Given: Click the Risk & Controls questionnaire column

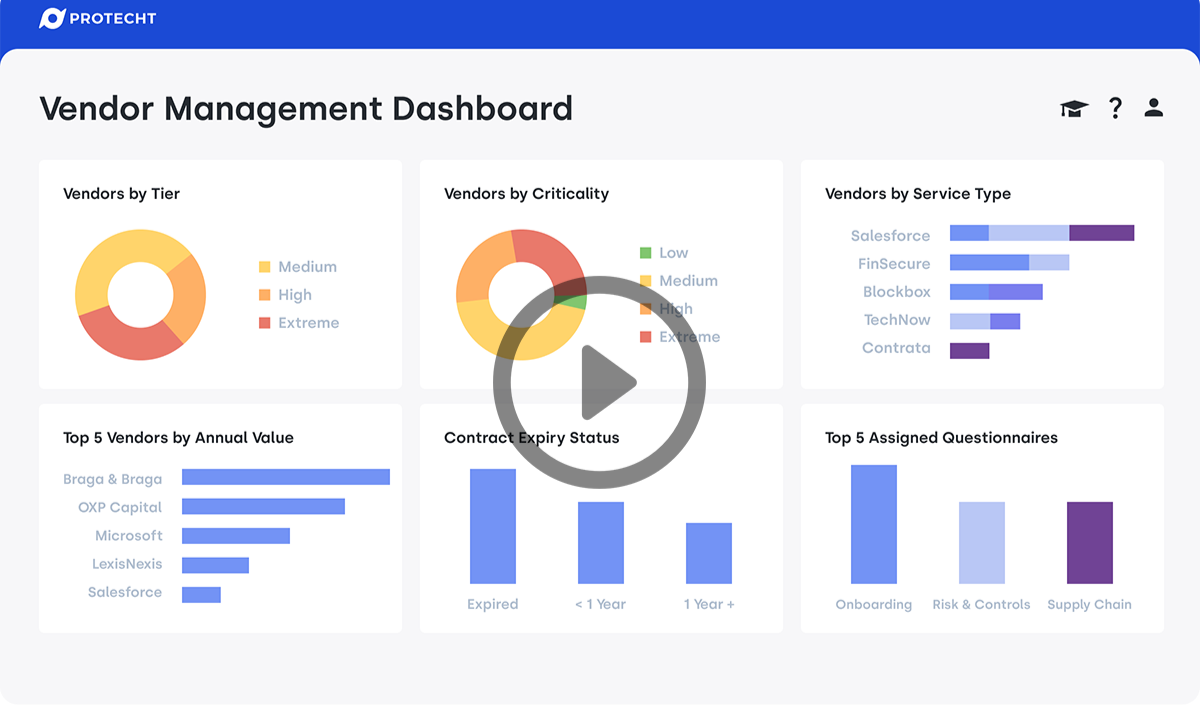Looking at the screenshot, I should [x=982, y=543].
